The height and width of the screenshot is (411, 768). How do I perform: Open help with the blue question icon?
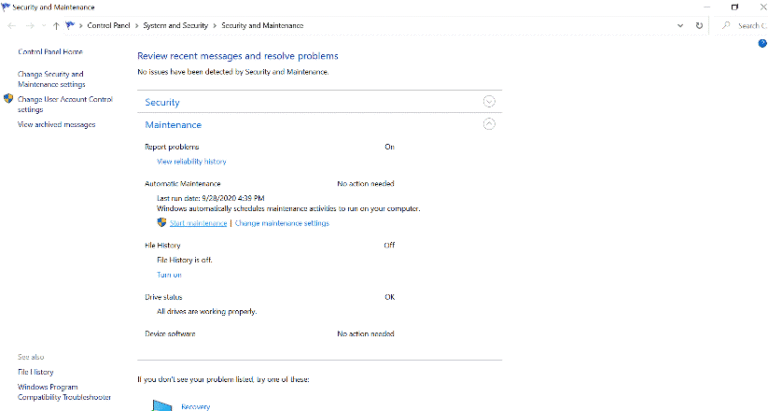[x=762, y=43]
